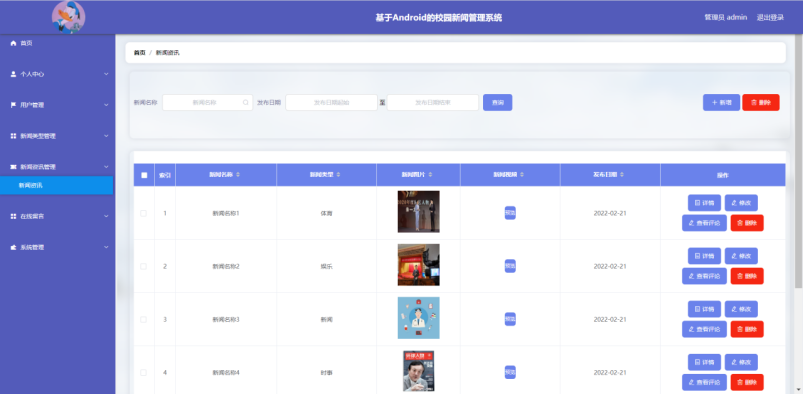Sort table by 新闻名称 column arrows
This screenshot has height=394, width=803.
click(x=238, y=175)
